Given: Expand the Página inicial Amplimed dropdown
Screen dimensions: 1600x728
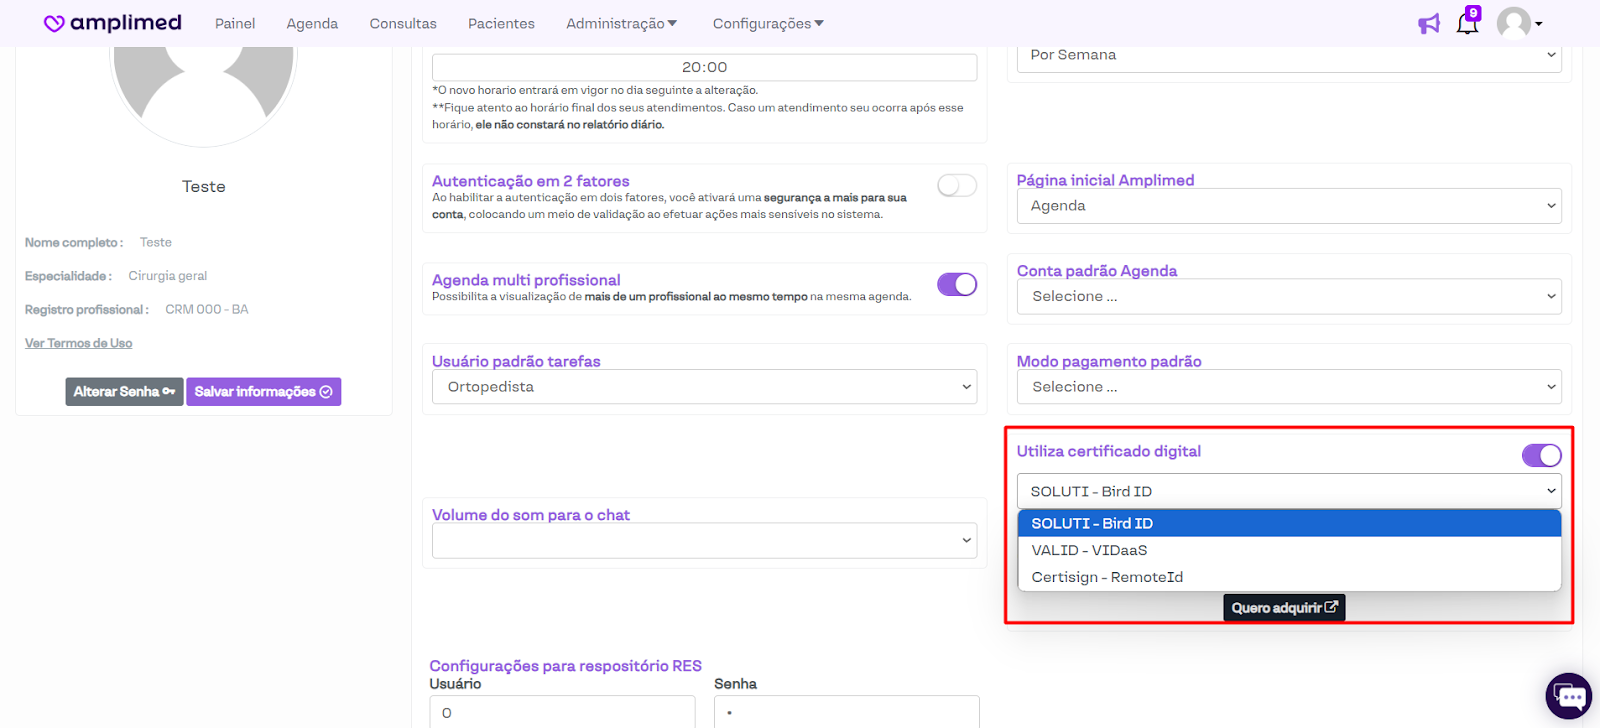Looking at the screenshot, I should point(1288,206).
